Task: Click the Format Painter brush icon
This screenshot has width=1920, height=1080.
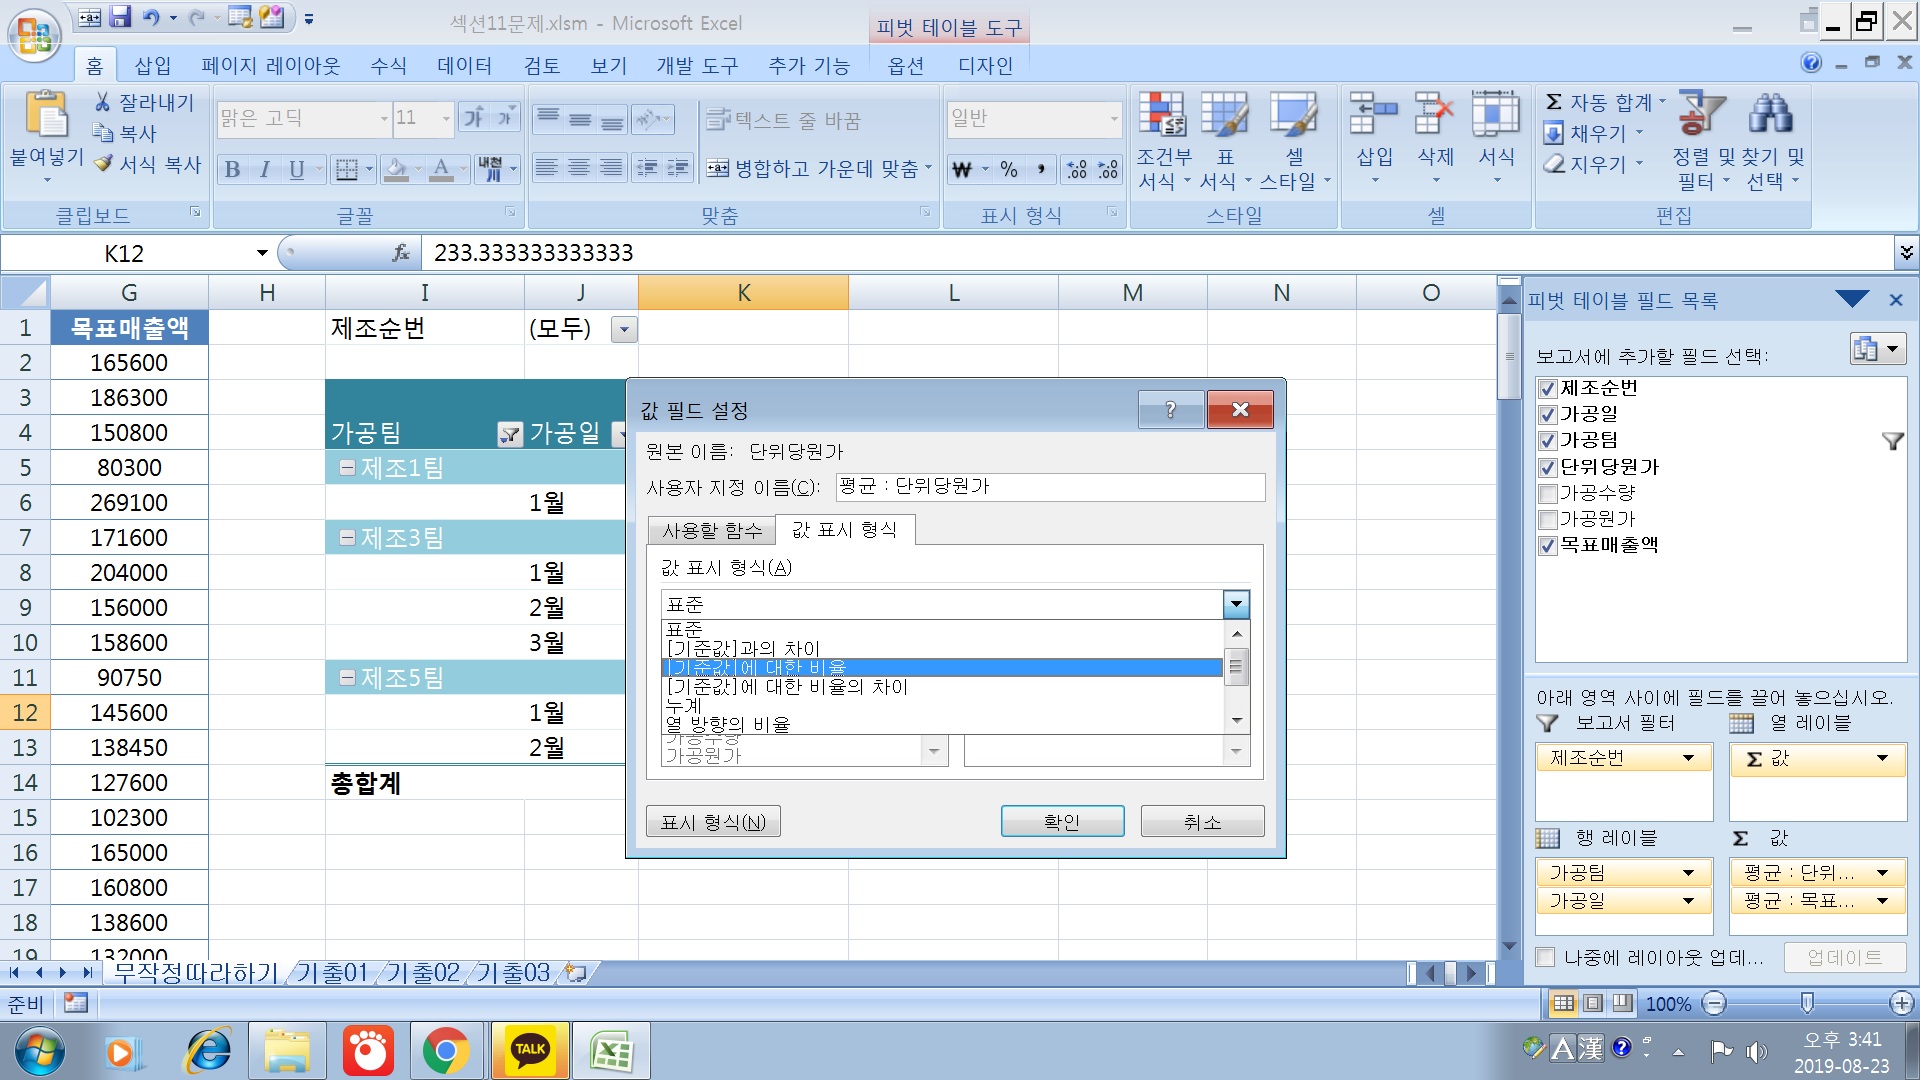Action: point(104,164)
